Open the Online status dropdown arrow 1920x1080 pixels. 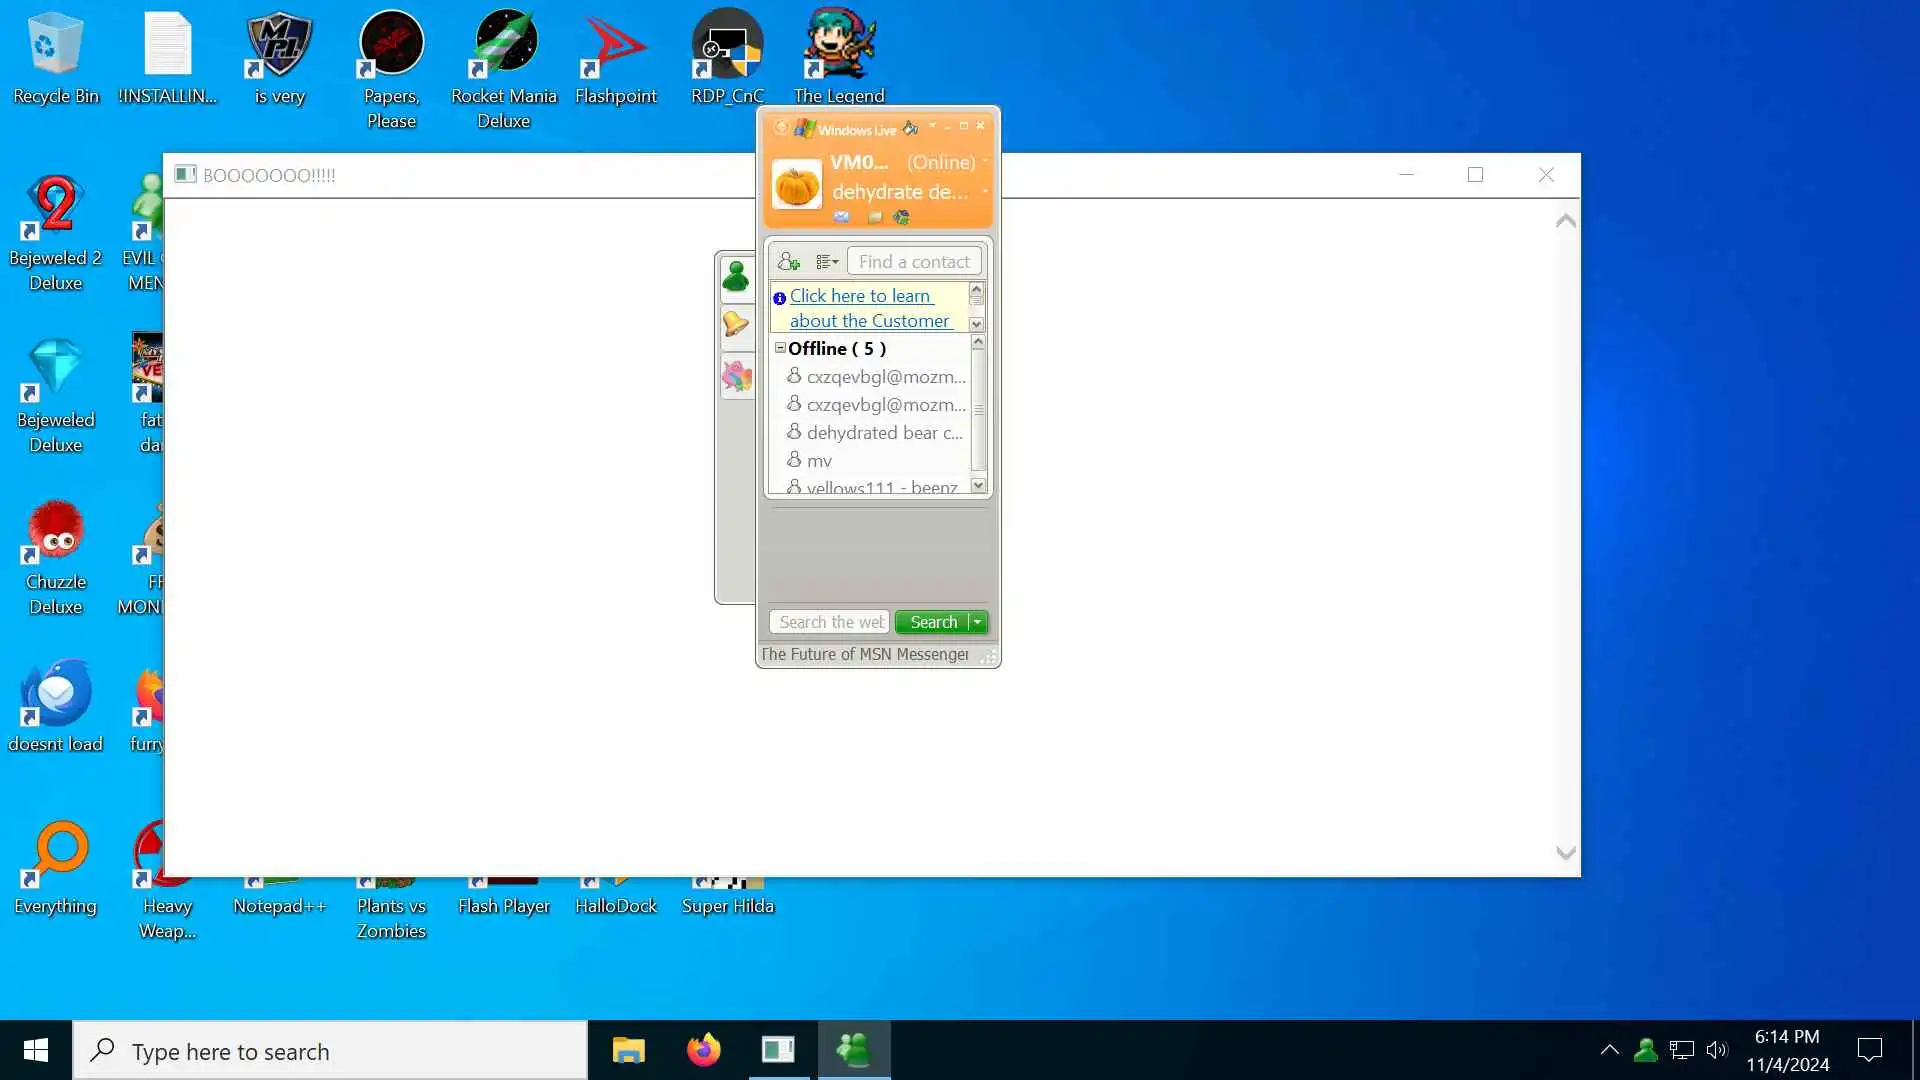point(985,161)
